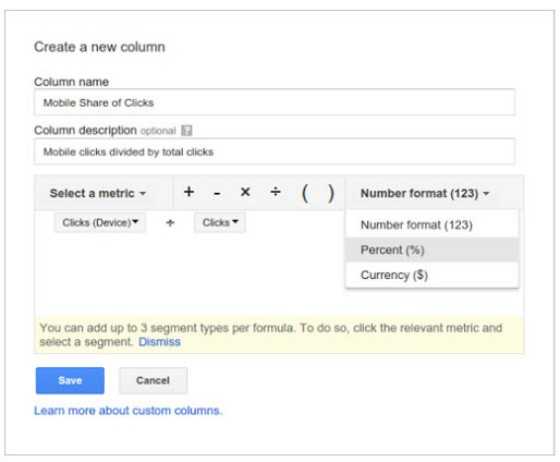Insert the multiplication operator

[x=245, y=192]
